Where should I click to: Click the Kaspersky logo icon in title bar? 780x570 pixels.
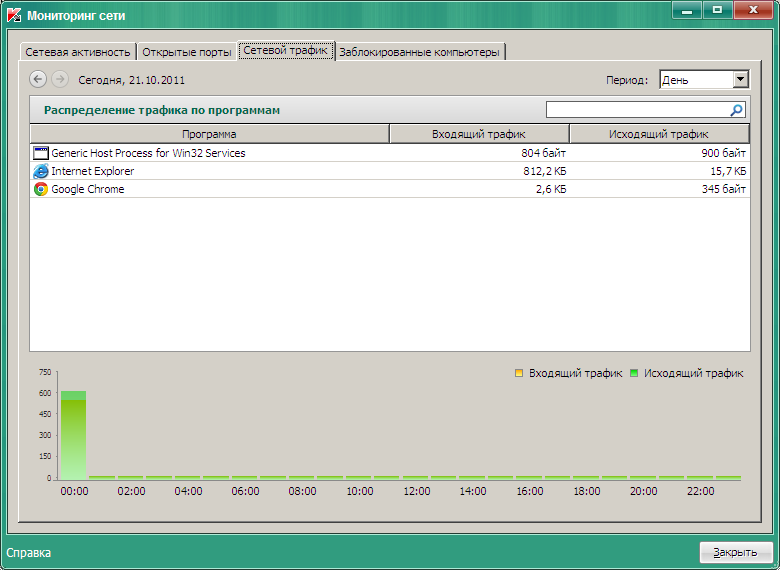tap(15, 15)
